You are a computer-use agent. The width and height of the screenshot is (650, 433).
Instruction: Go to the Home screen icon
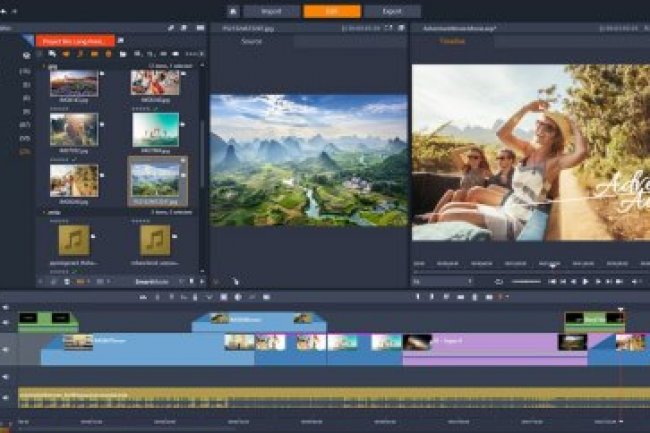(x=233, y=11)
